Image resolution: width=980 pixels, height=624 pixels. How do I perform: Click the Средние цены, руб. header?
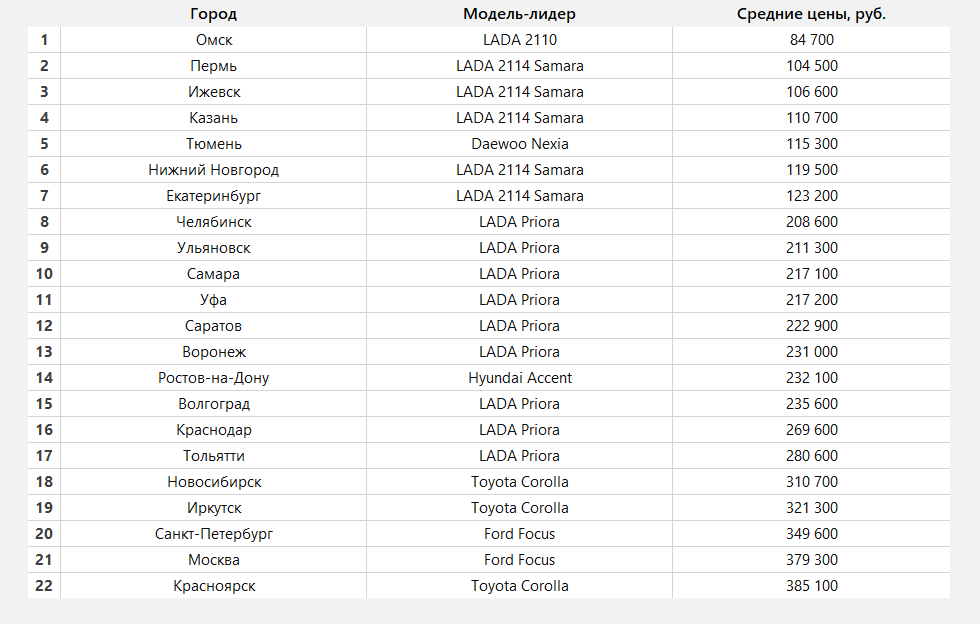point(811,14)
